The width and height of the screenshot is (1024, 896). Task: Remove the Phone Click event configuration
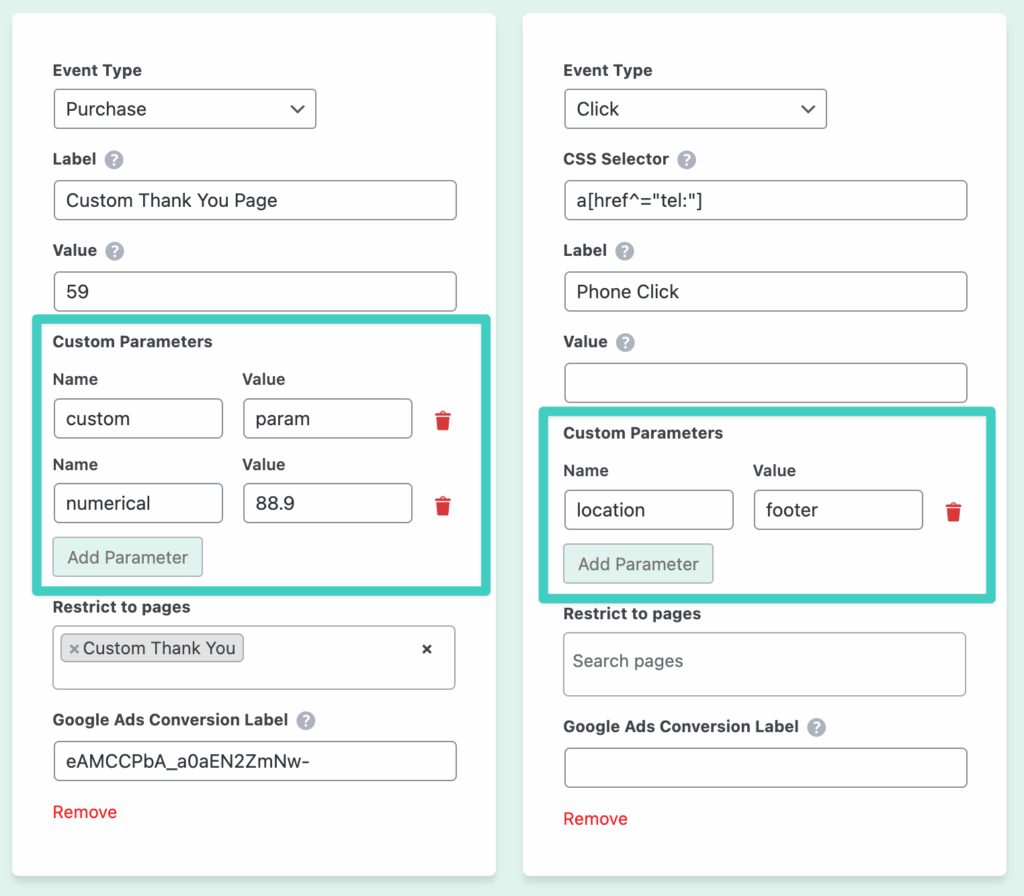click(x=595, y=818)
